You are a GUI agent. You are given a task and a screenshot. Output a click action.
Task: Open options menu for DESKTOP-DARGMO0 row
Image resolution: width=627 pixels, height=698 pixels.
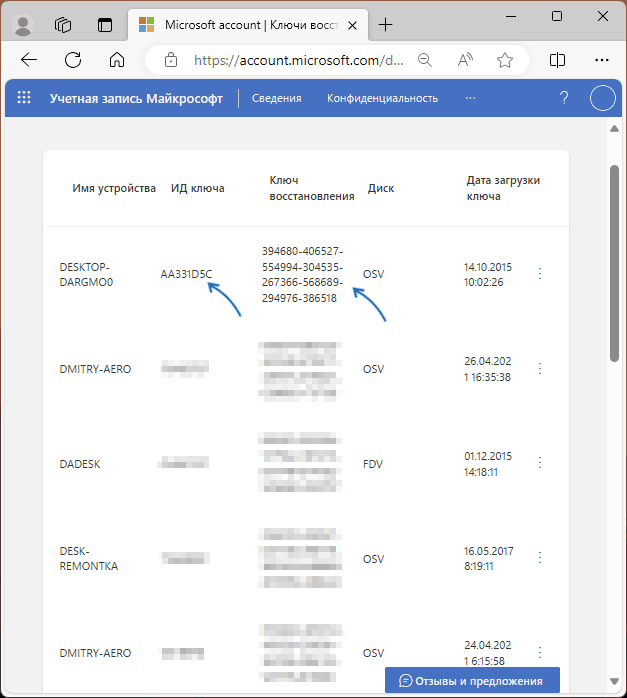pyautogui.click(x=540, y=273)
